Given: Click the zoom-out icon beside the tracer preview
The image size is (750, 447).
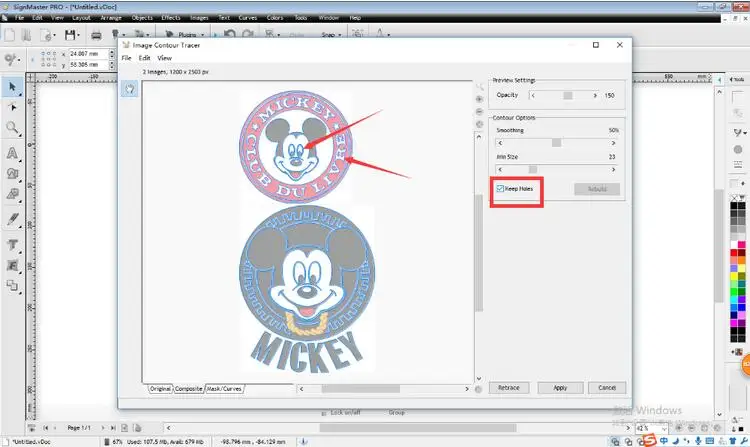Looking at the screenshot, I should click(x=479, y=111).
